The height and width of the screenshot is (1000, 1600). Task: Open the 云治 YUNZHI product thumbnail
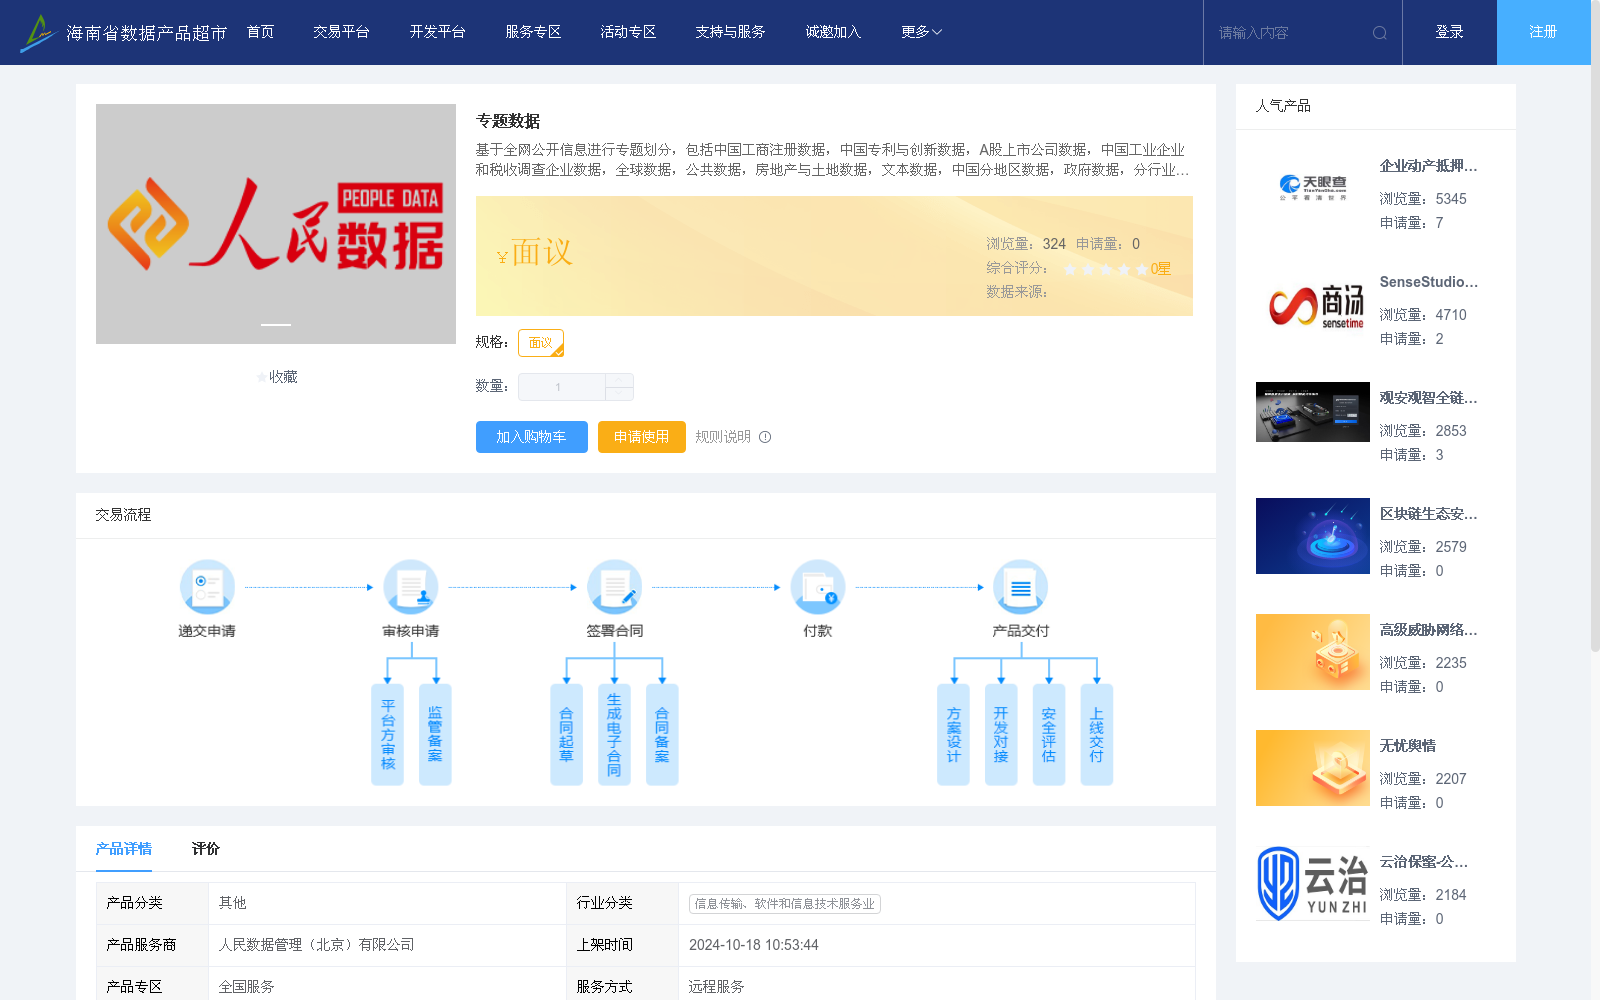[x=1313, y=884]
